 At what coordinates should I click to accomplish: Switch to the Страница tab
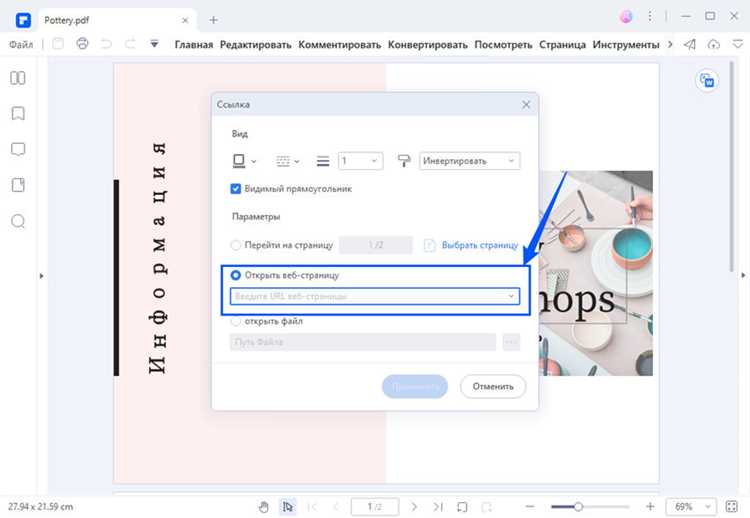[562, 44]
